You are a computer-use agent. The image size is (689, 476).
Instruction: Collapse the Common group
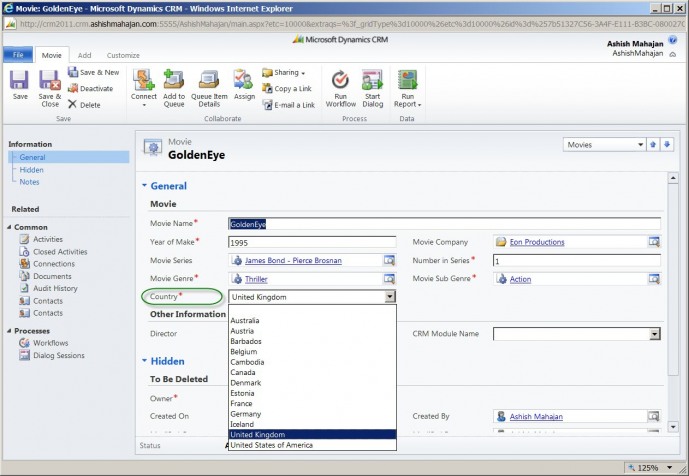pyautogui.click(x=9, y=227)
